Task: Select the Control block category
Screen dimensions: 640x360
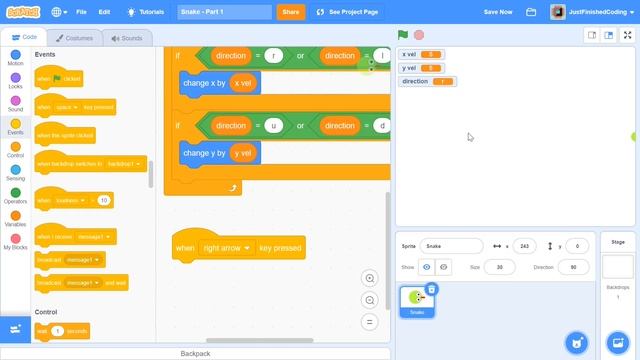Action: coord(16,150)
